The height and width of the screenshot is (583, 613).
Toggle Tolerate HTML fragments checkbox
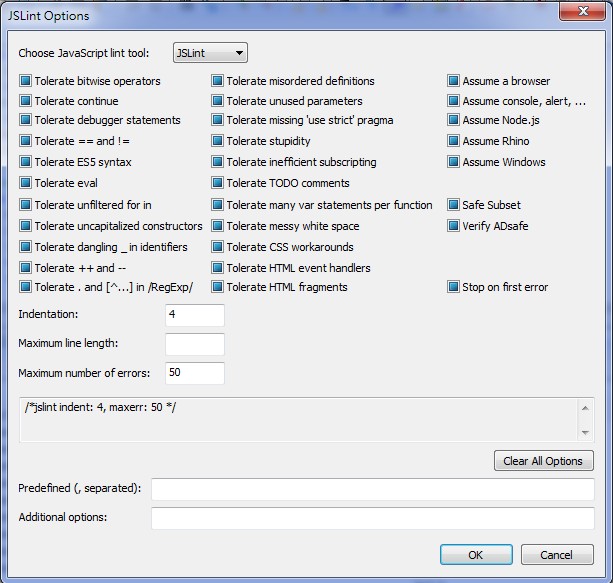click(x=217, y=287)
